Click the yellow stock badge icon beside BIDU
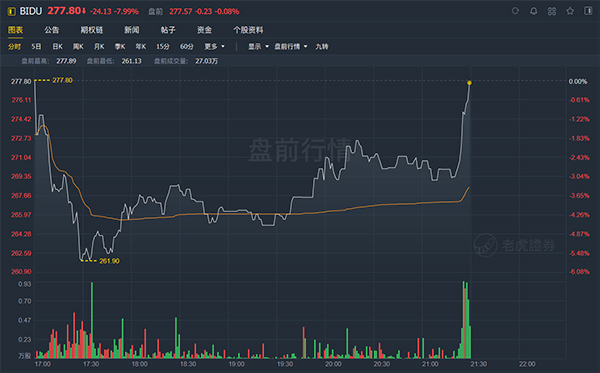Screen dimensions: 600x373 (11, 11)
